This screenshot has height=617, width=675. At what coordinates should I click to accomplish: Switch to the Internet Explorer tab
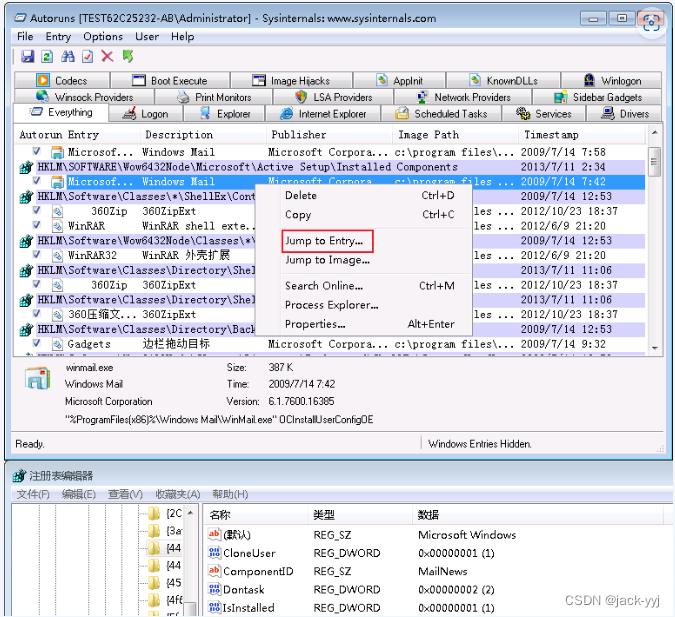(323, 114)
